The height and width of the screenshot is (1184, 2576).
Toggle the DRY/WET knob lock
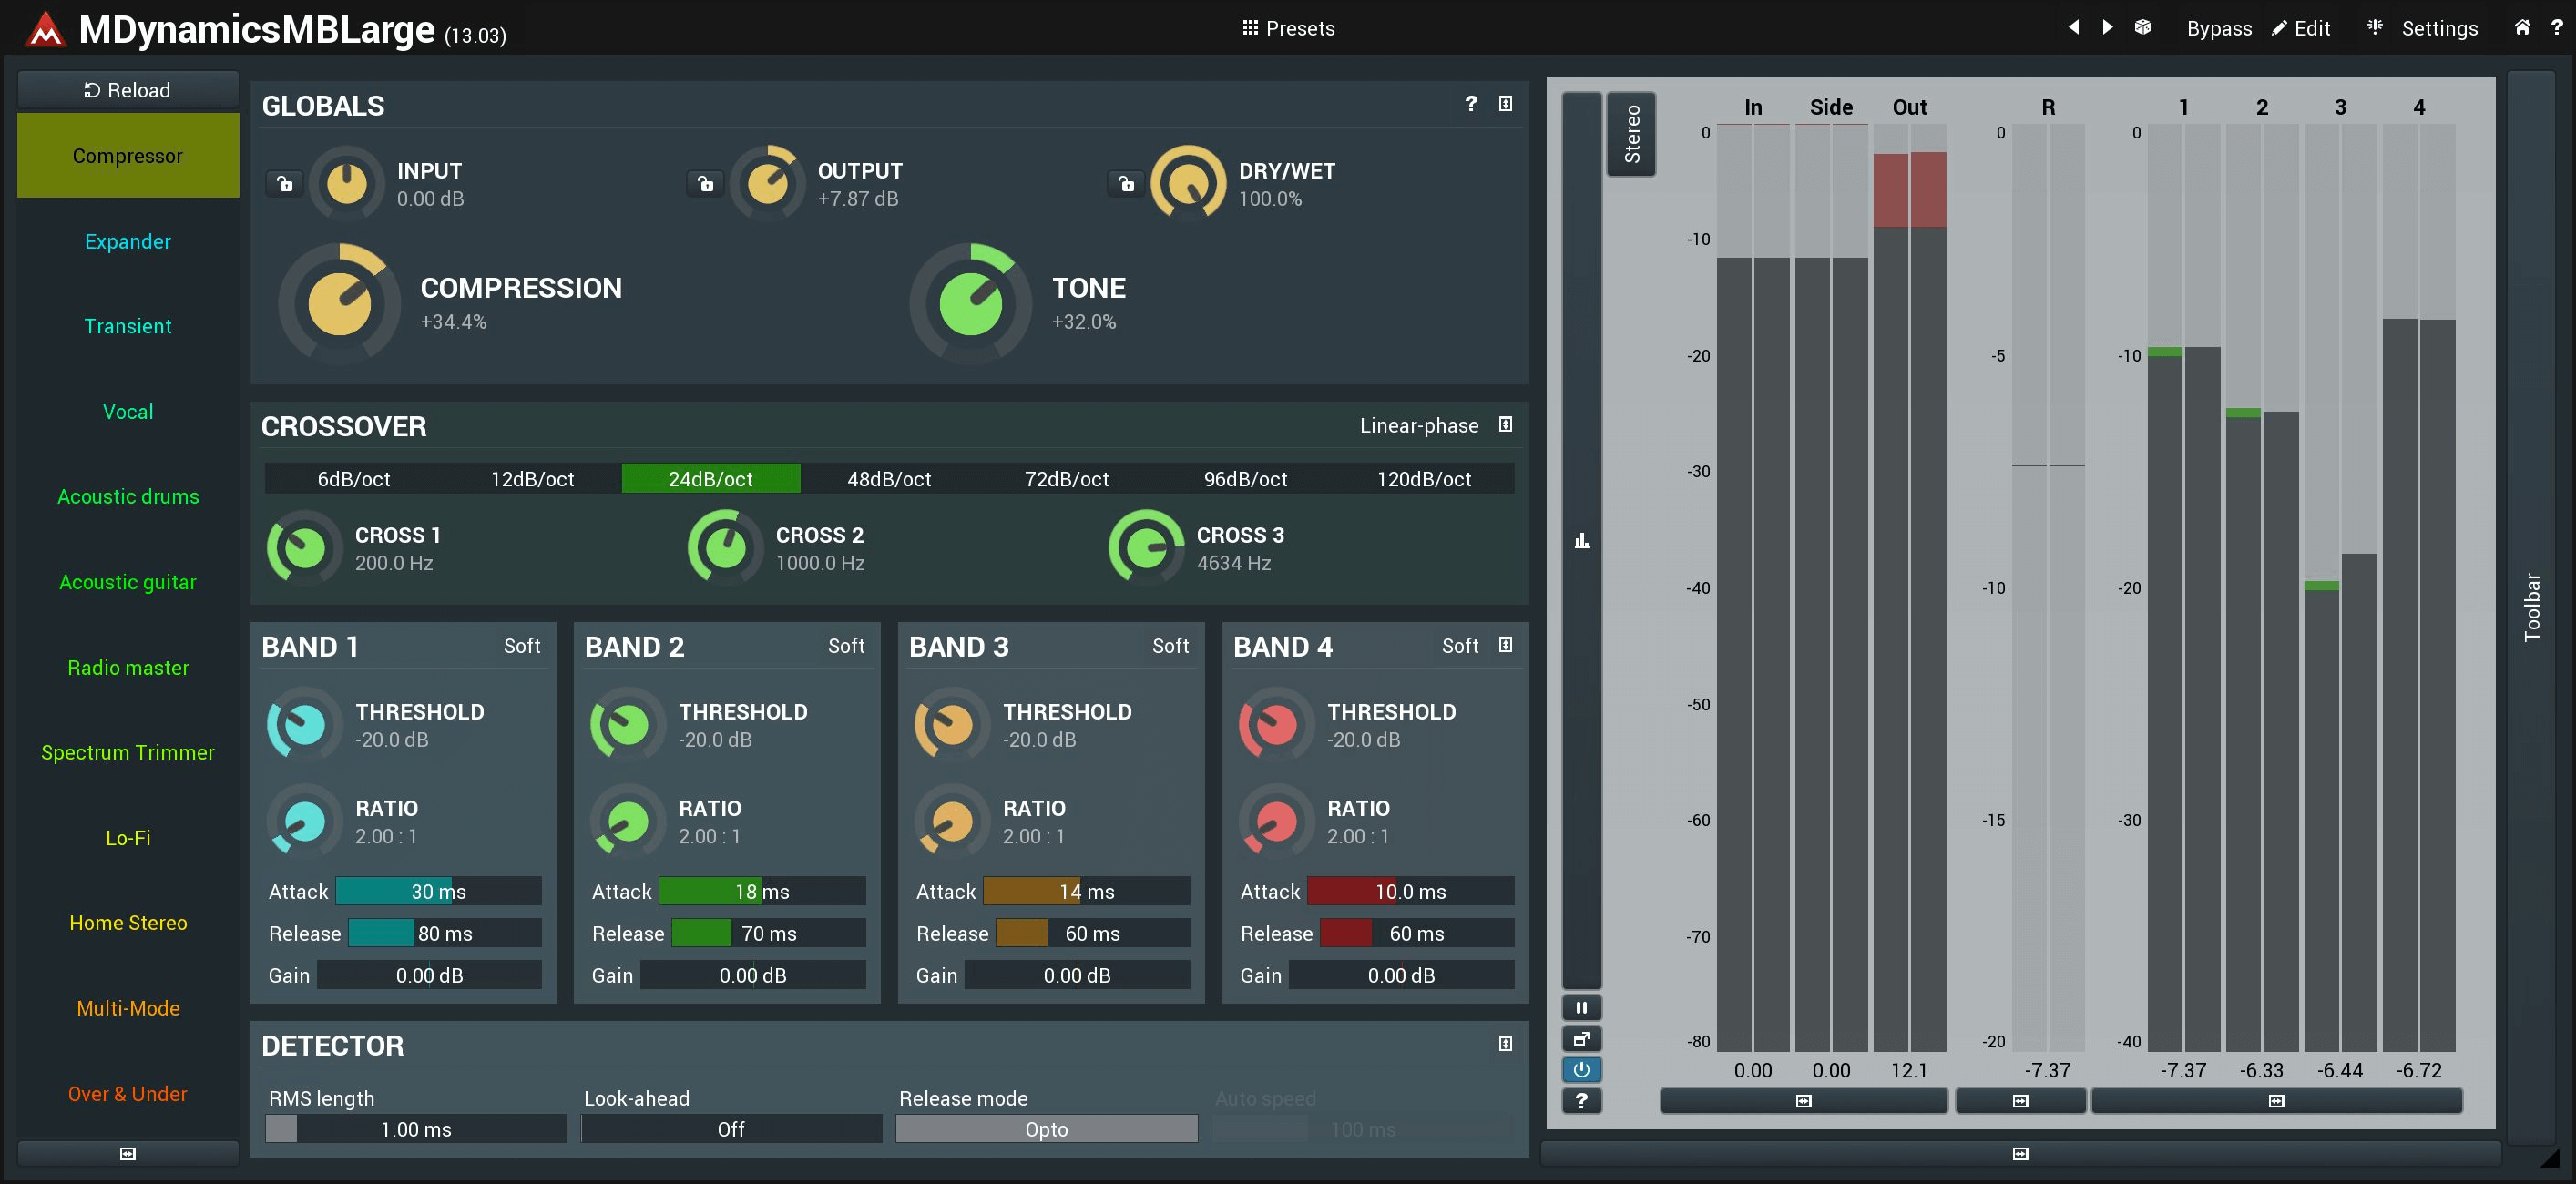click(x=1127, y=183)
